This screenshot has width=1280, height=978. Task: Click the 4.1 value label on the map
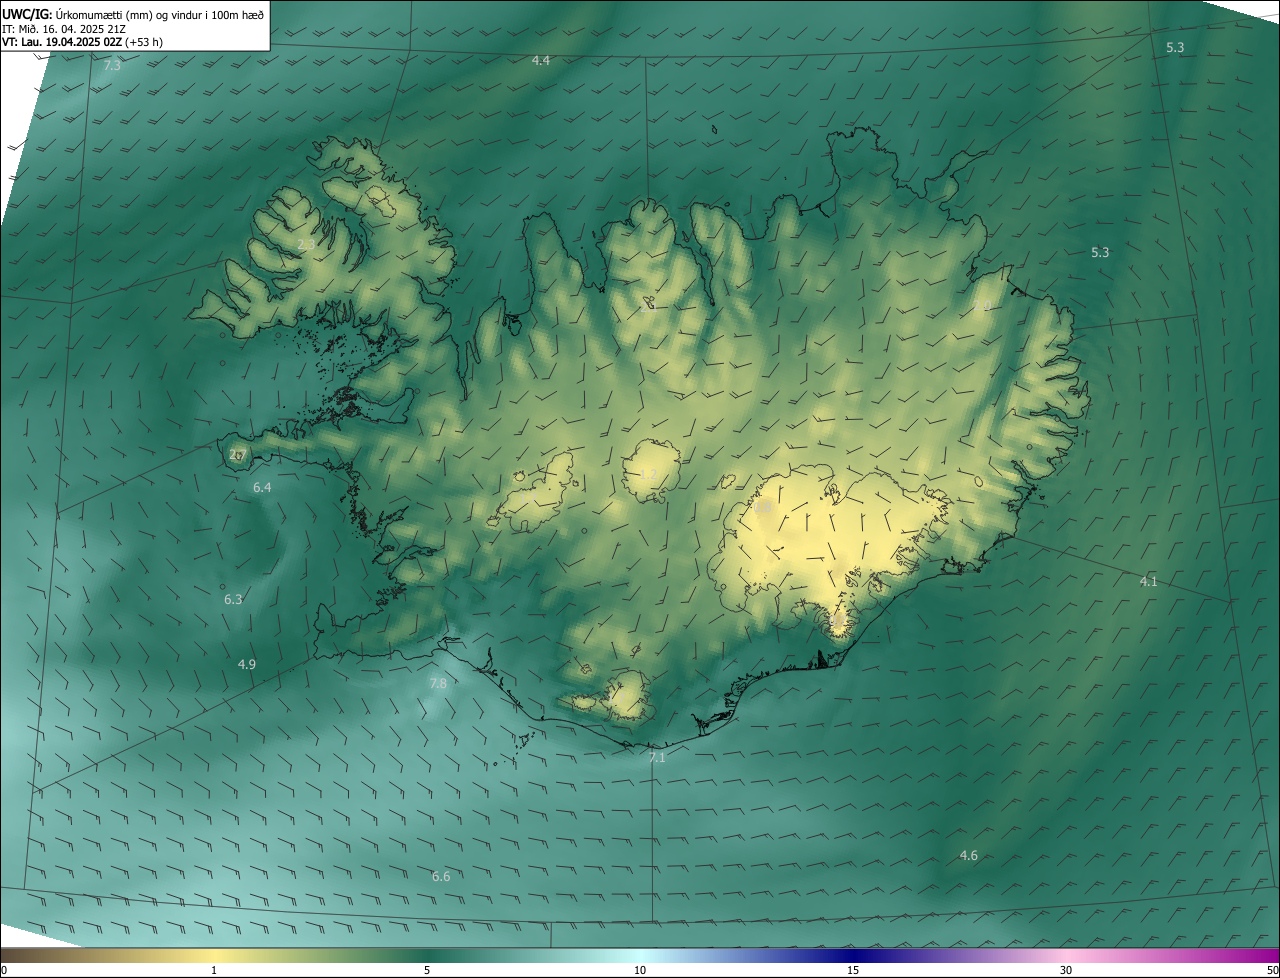[1148, 581]
